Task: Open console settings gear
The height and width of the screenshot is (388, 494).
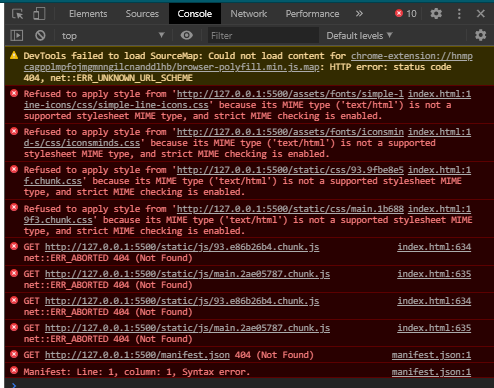Action: tap(480, 35)
